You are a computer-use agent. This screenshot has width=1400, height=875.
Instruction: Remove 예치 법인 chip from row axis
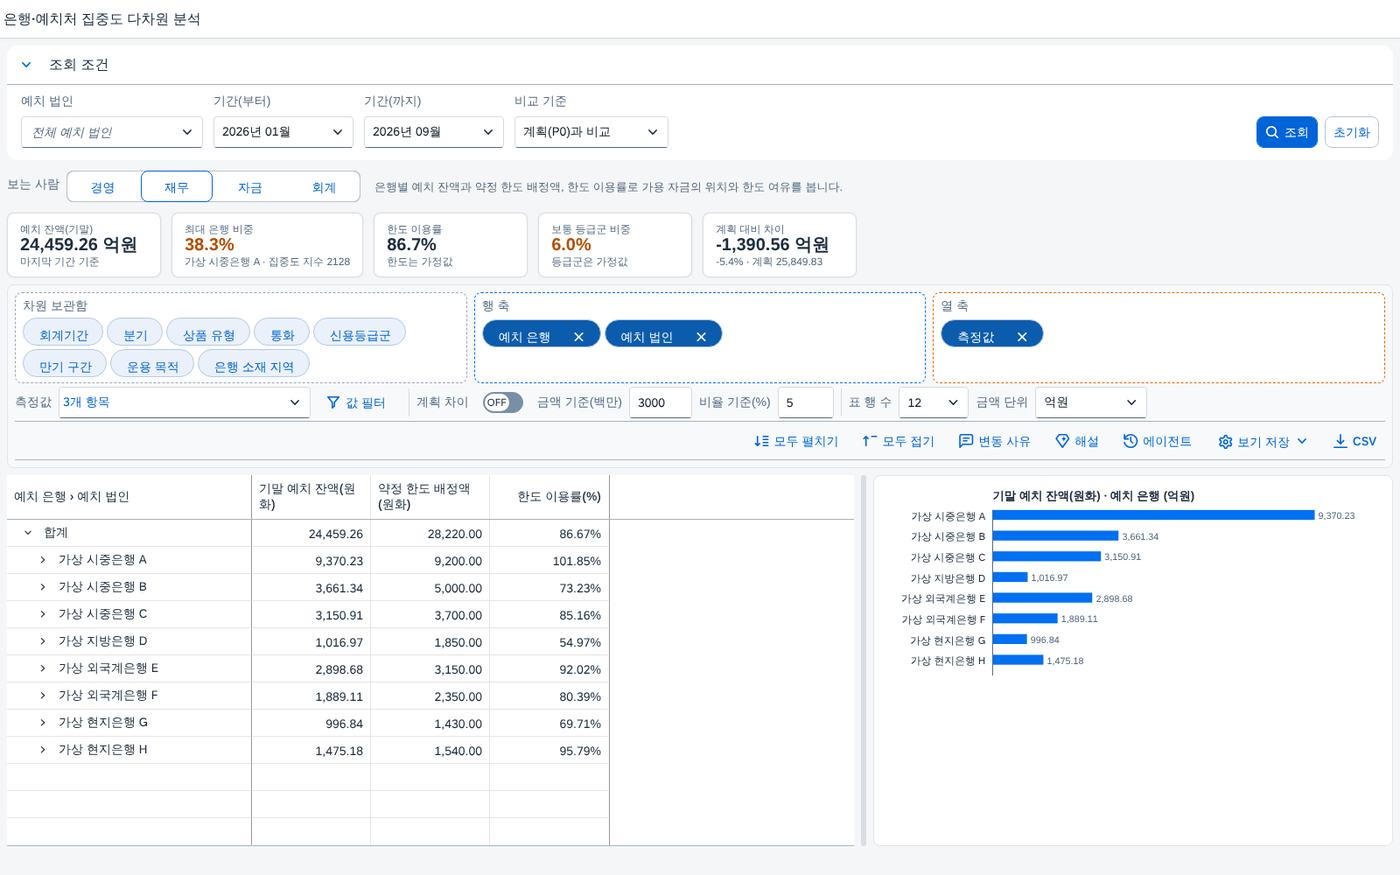[701, 337]
